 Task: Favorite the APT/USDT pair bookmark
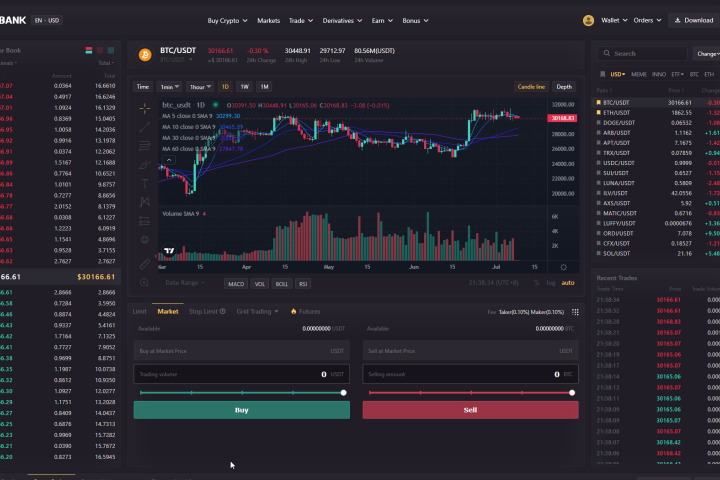tap(598, 143)
